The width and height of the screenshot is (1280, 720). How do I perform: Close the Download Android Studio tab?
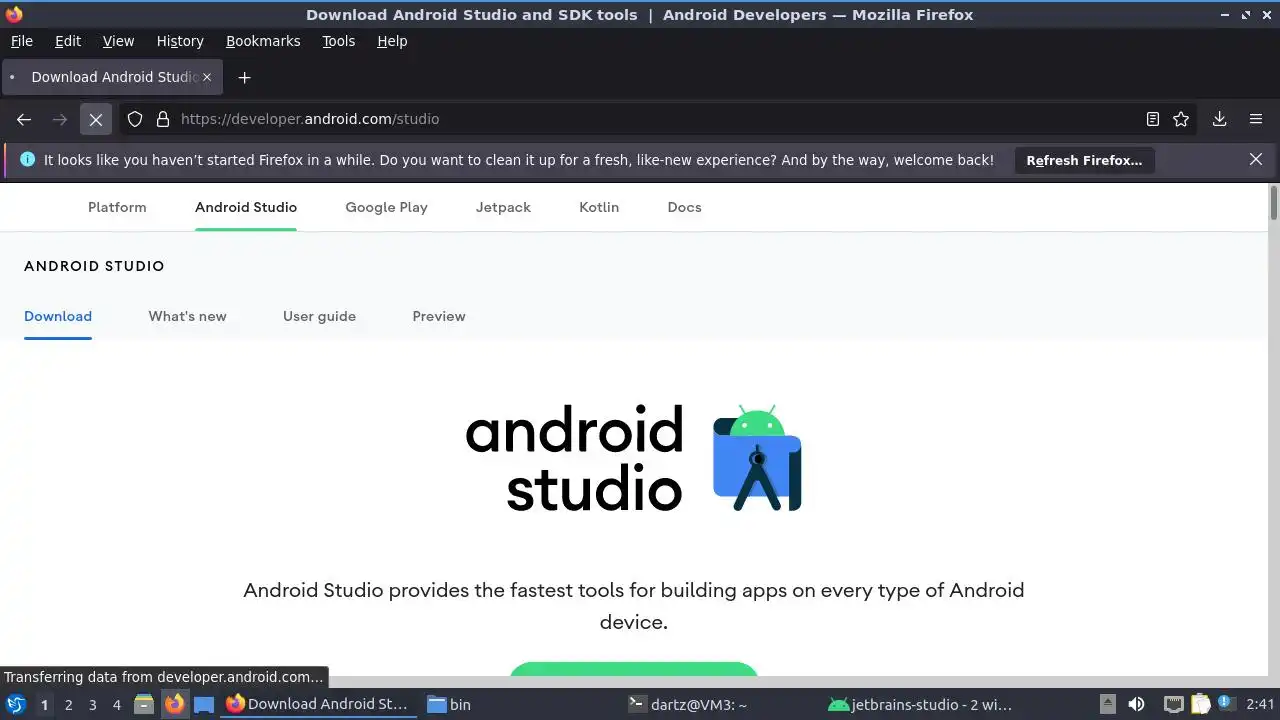[x=207, y=77]
